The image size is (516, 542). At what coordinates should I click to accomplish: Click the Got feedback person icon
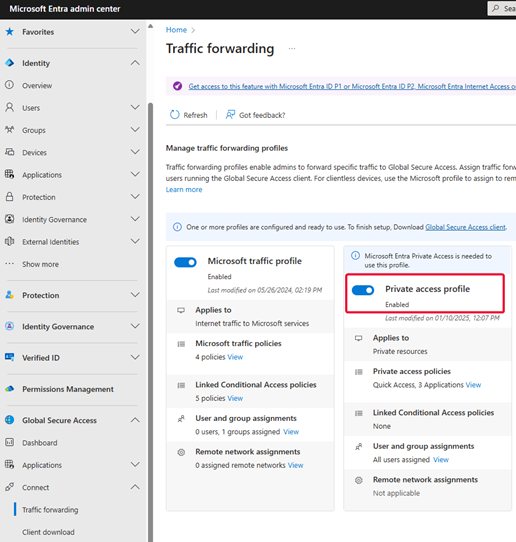[230, 115]
